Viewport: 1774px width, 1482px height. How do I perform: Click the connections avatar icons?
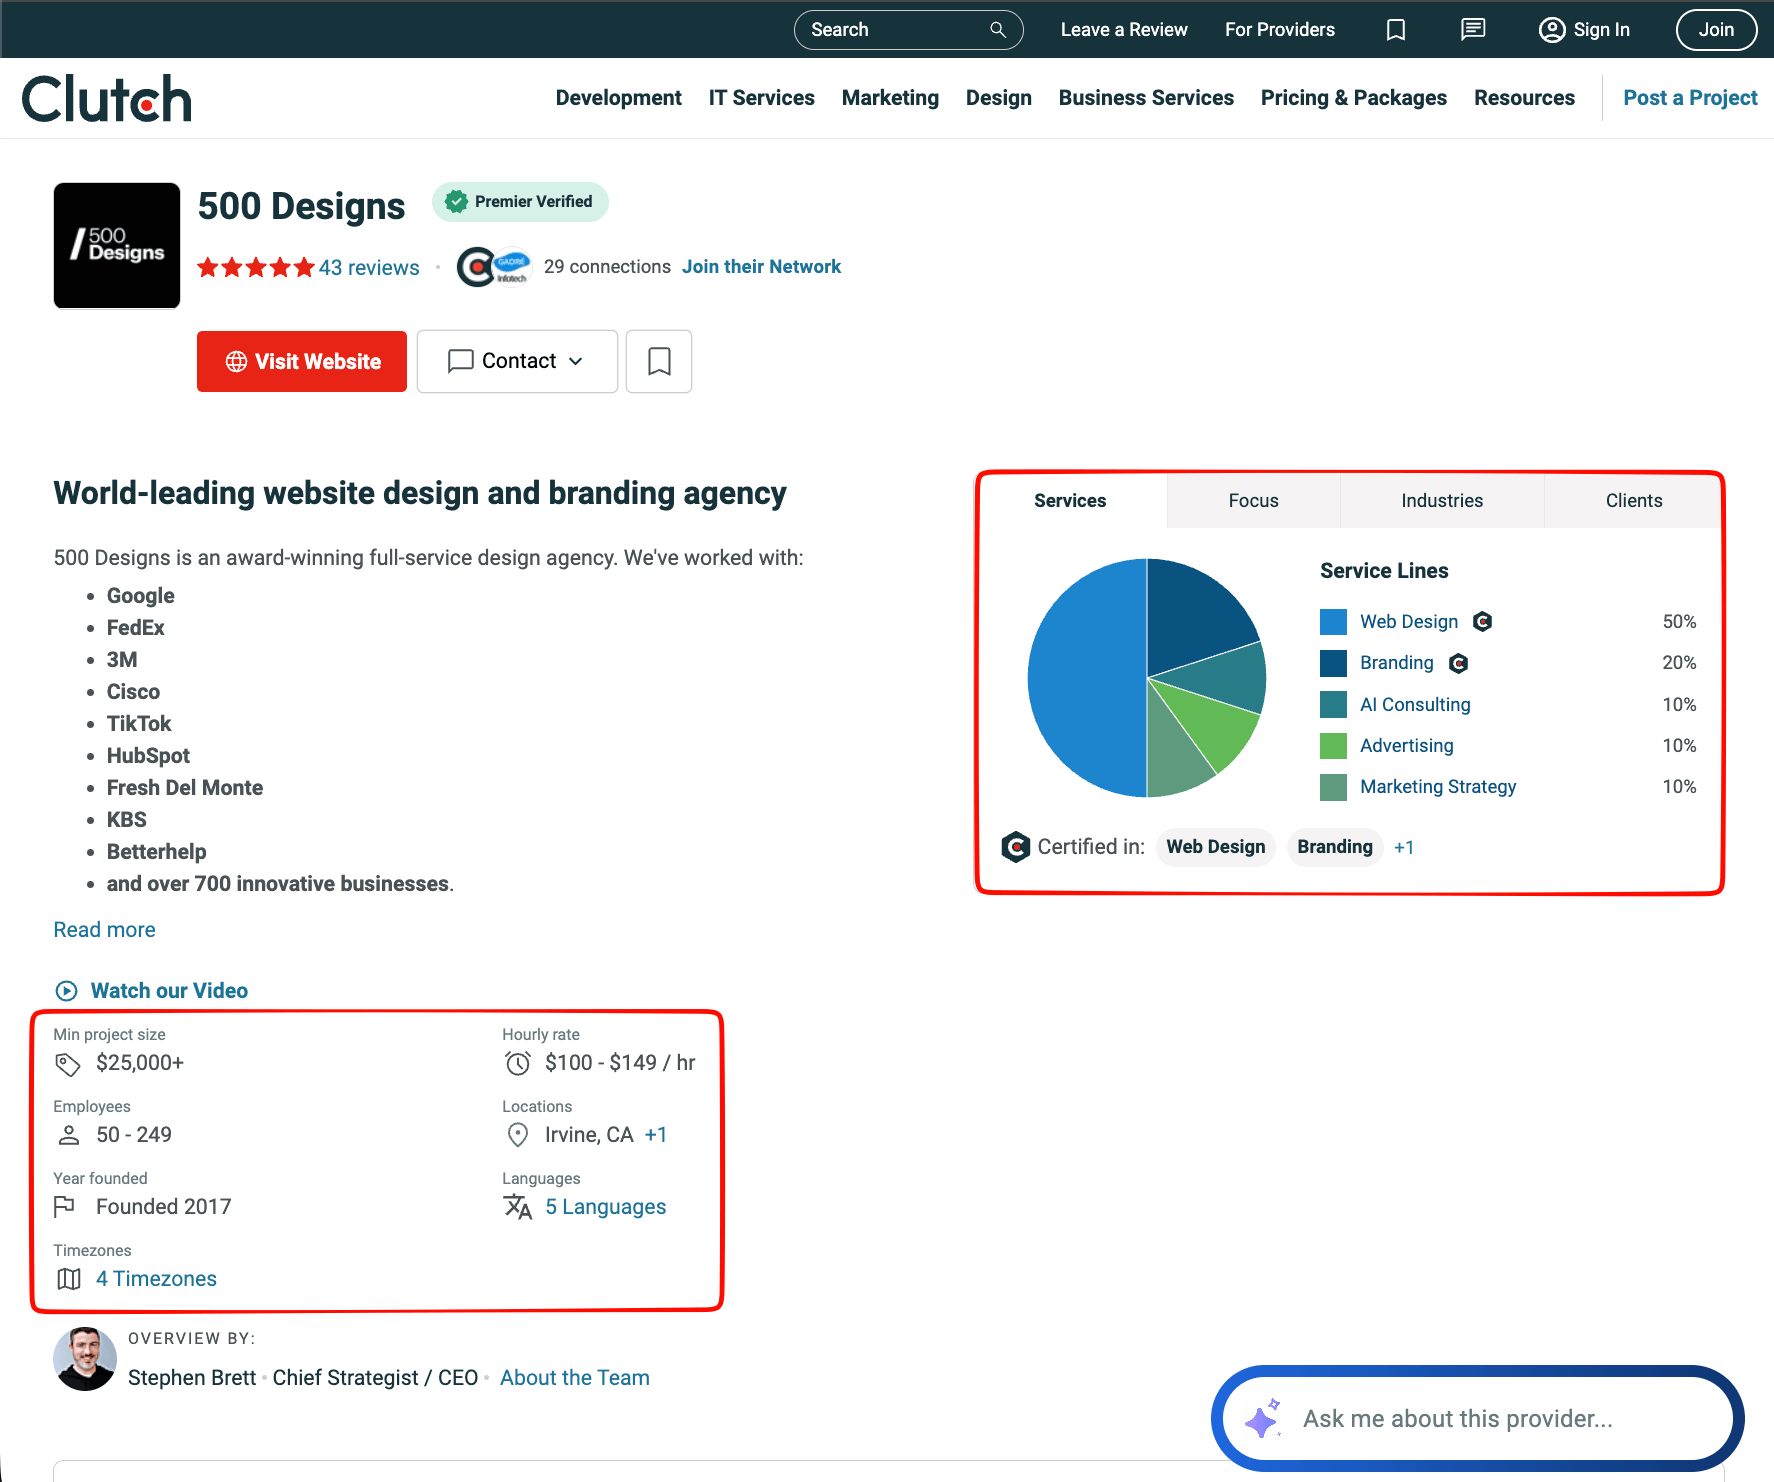click(x=494, y=267)
